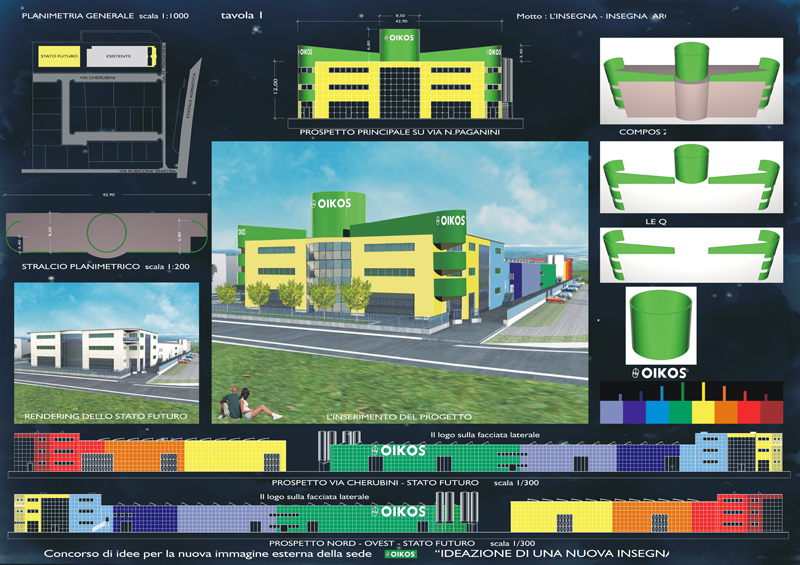
Task: Click the 'PROSPETTO PRINCIPALE SU VIA N.PAGANINI' caption
Action: (x=399, y=132)
